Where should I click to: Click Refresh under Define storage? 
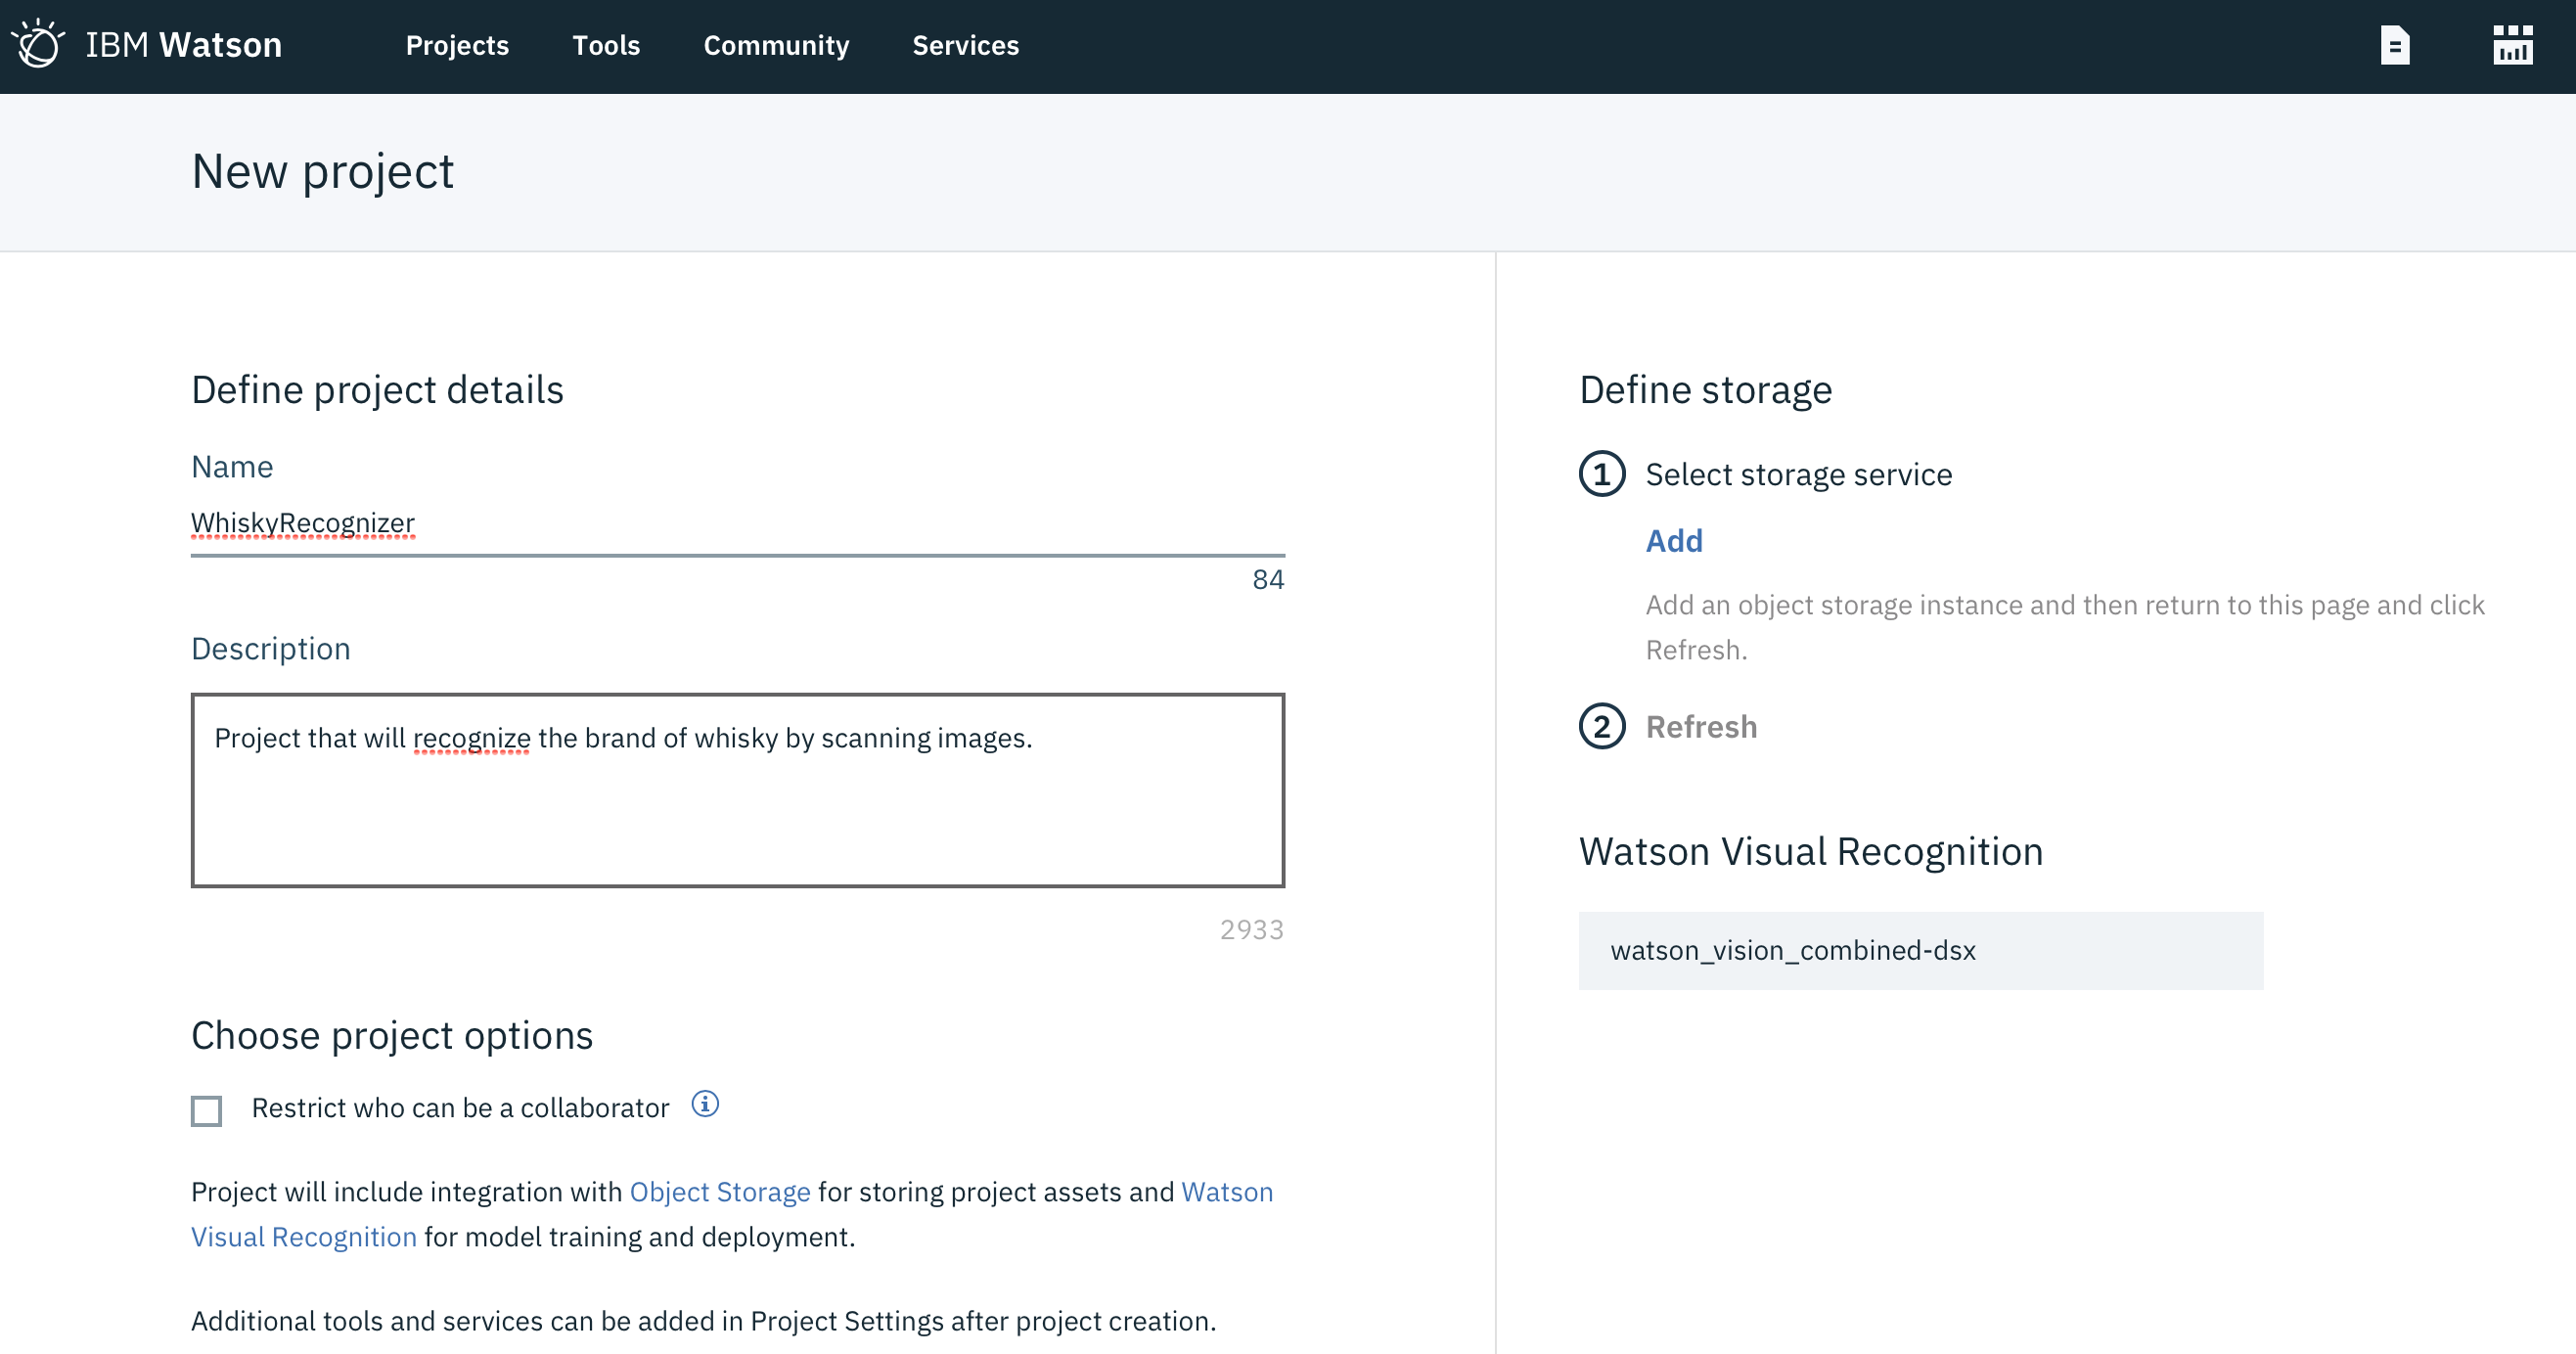click(1701, 727)
